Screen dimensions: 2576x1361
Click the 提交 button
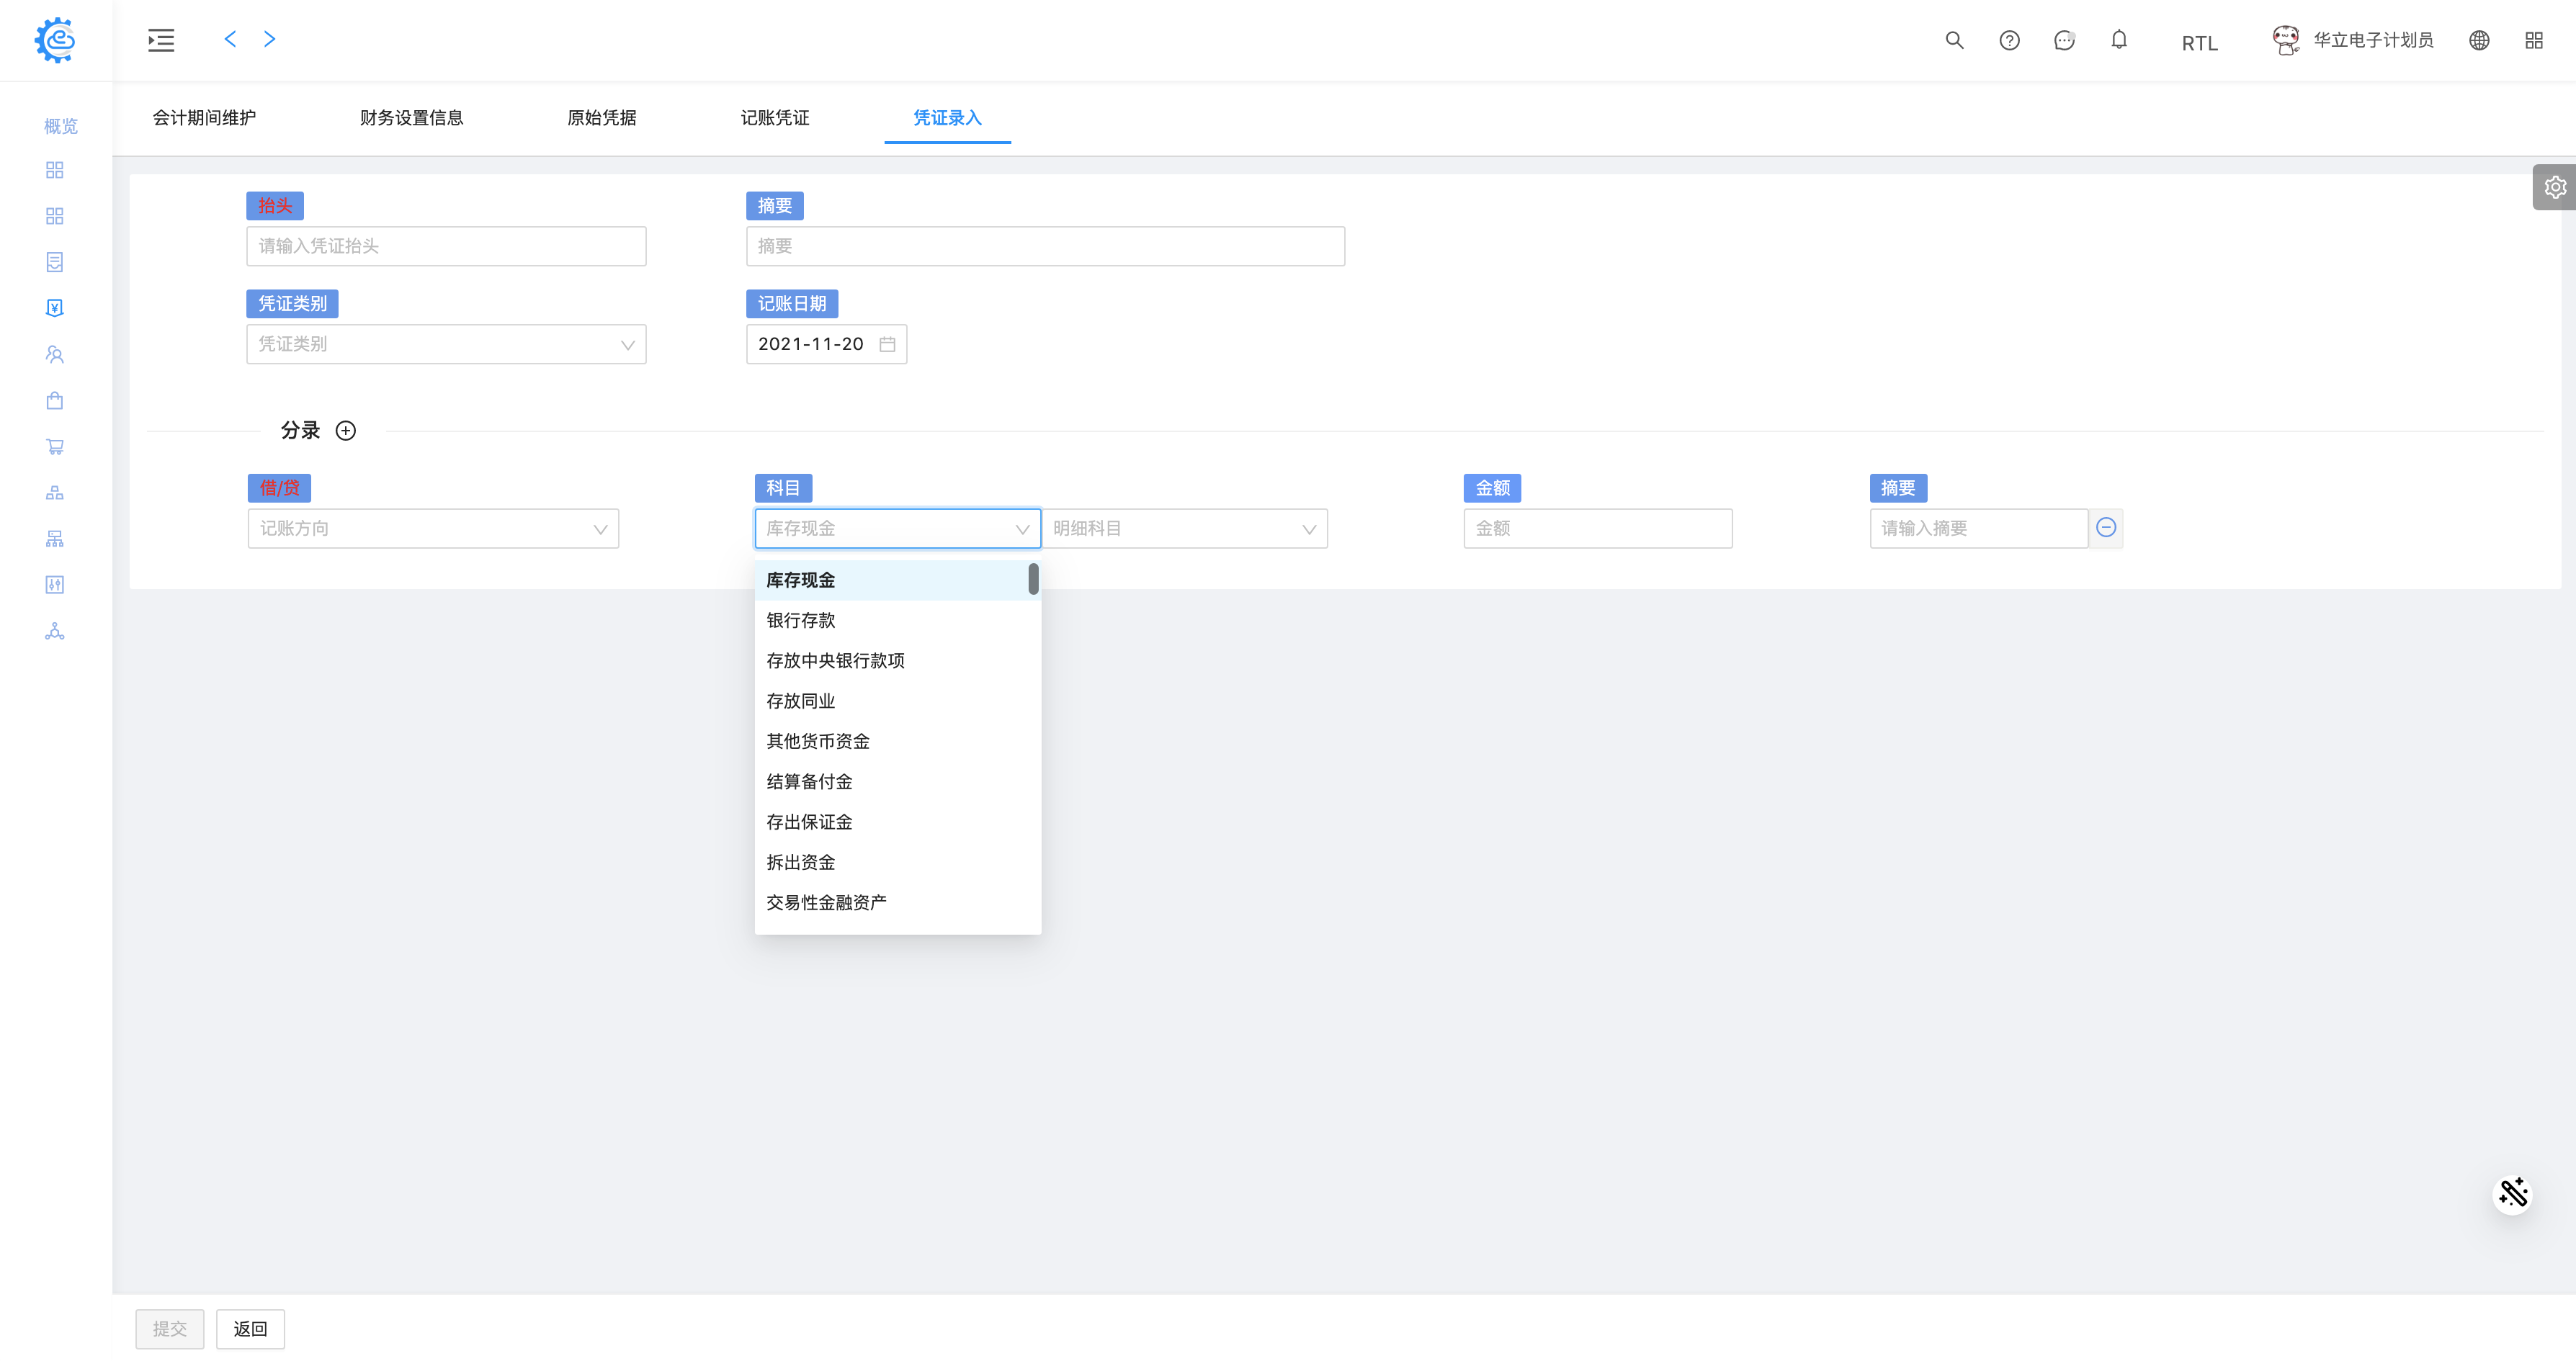point(170,1329)
